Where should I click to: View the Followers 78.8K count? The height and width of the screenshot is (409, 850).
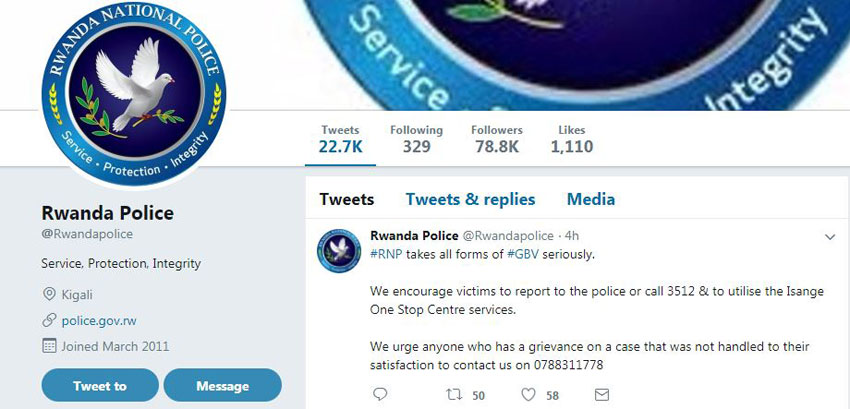point(497,139)
